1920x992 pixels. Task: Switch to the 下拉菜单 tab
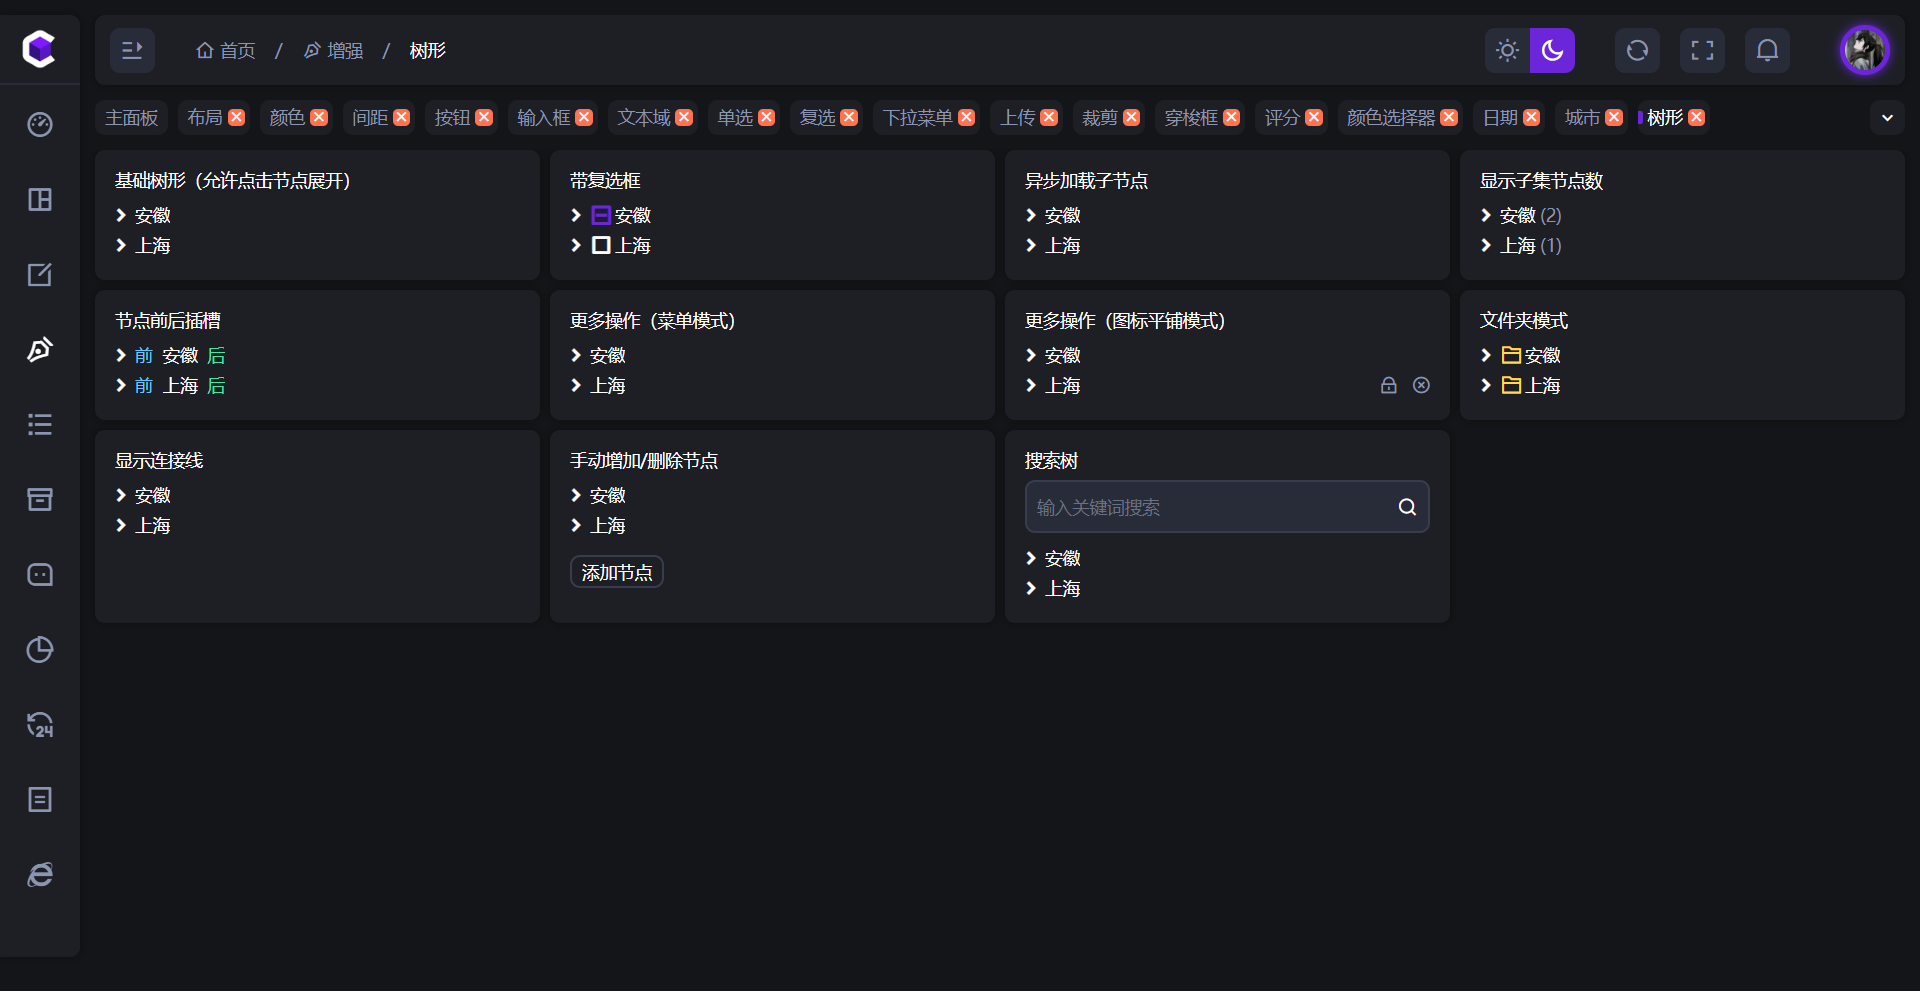click(917, 118)
